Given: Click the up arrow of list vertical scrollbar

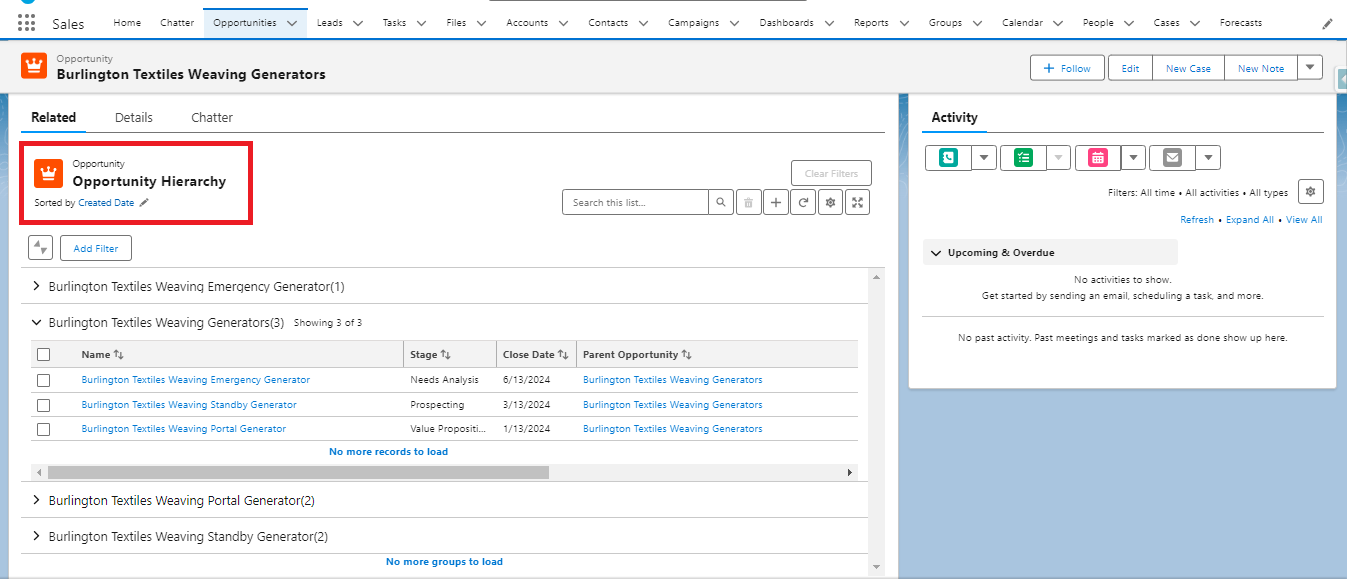Looking at the screenshot, I should coord(877,276).
